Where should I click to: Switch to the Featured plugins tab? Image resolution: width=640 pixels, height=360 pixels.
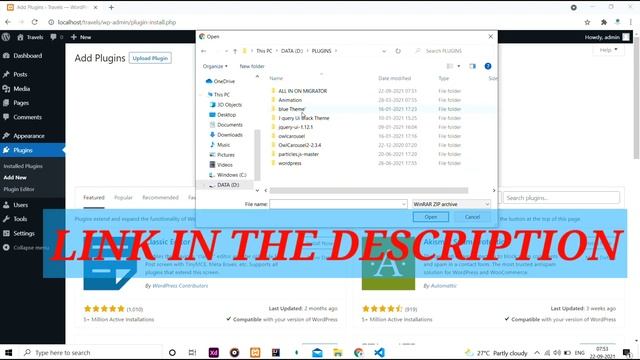[94, 198]
